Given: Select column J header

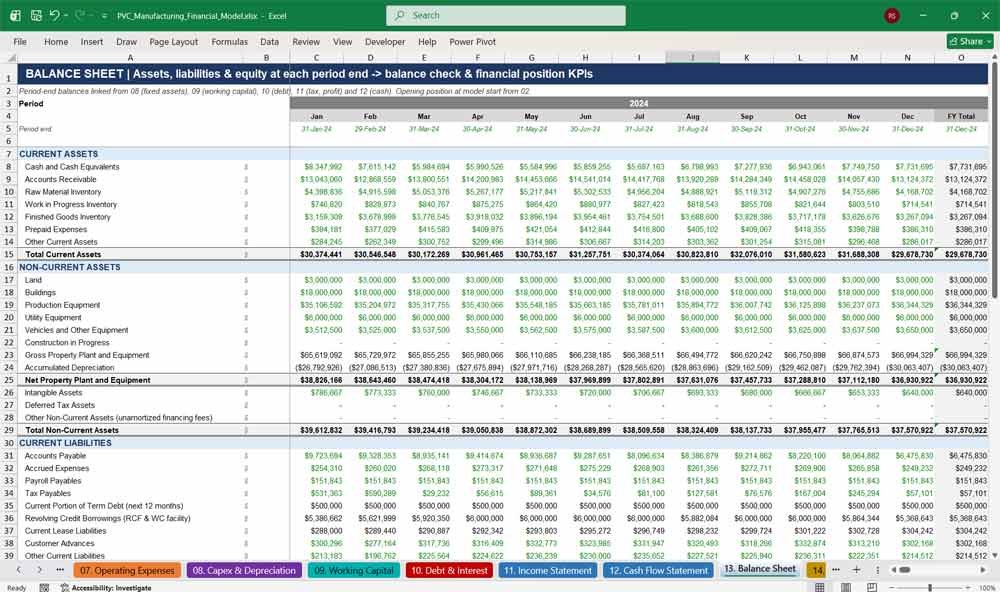Looking at the screenshot, I should (x=693, y=57).
